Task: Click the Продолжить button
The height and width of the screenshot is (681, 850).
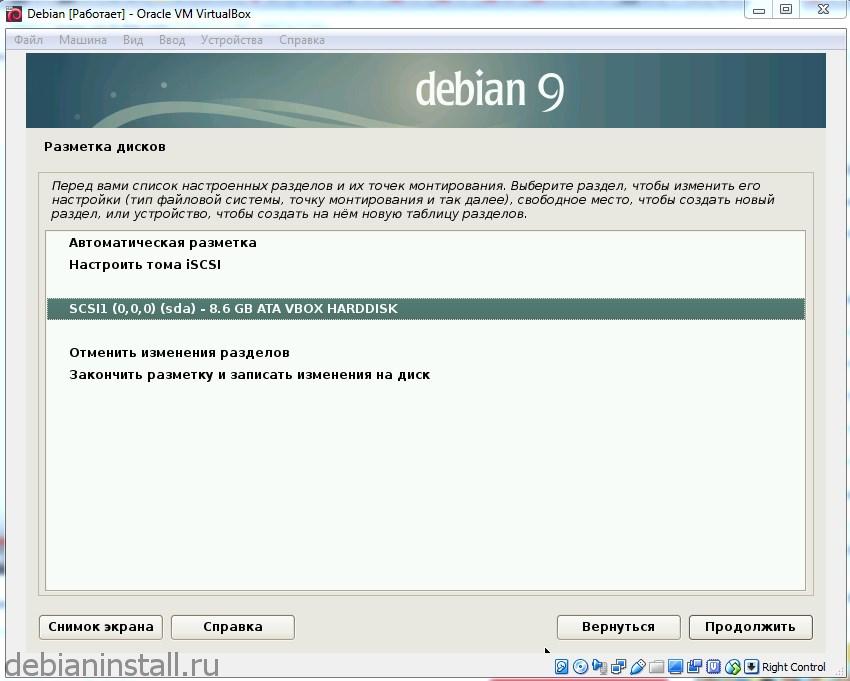Action: tap(750, 627)
